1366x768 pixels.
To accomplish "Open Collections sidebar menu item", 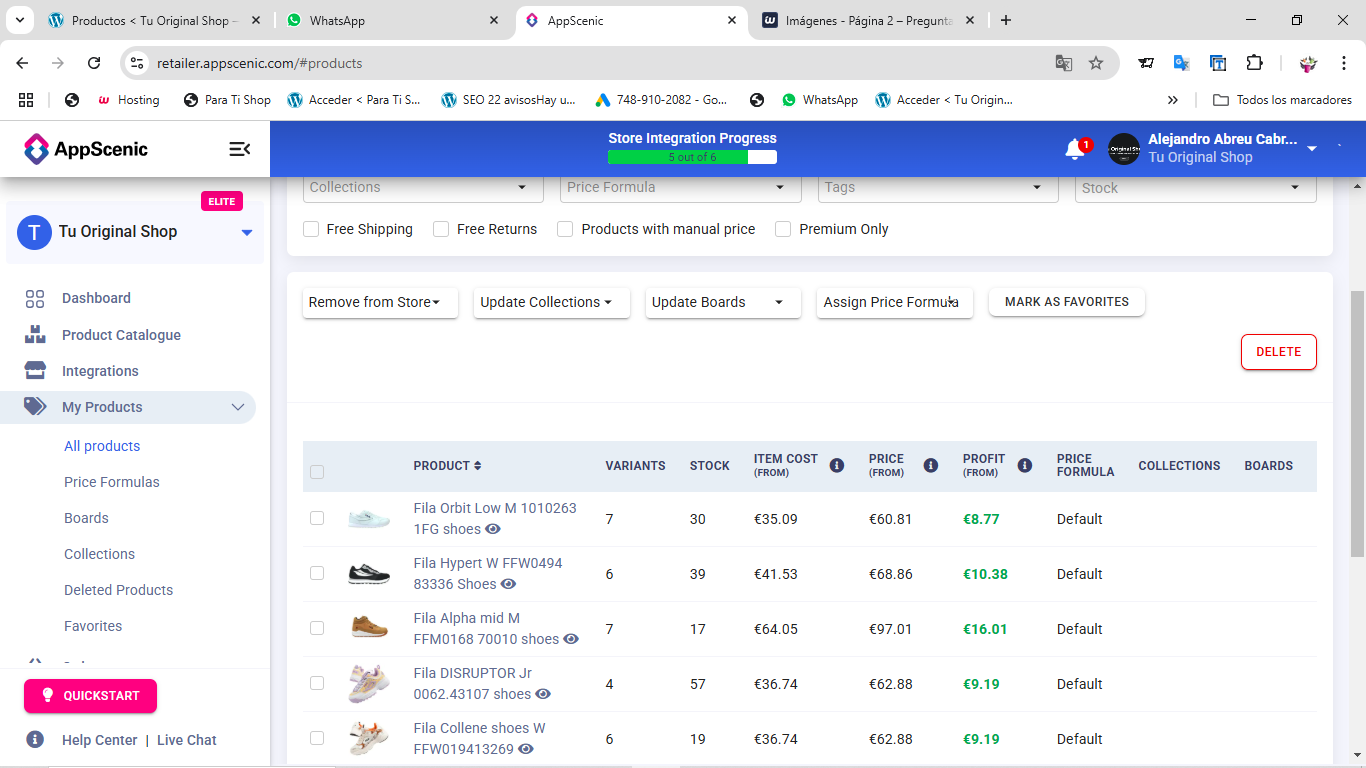I will pyautogui.click(x=99, y=554).
